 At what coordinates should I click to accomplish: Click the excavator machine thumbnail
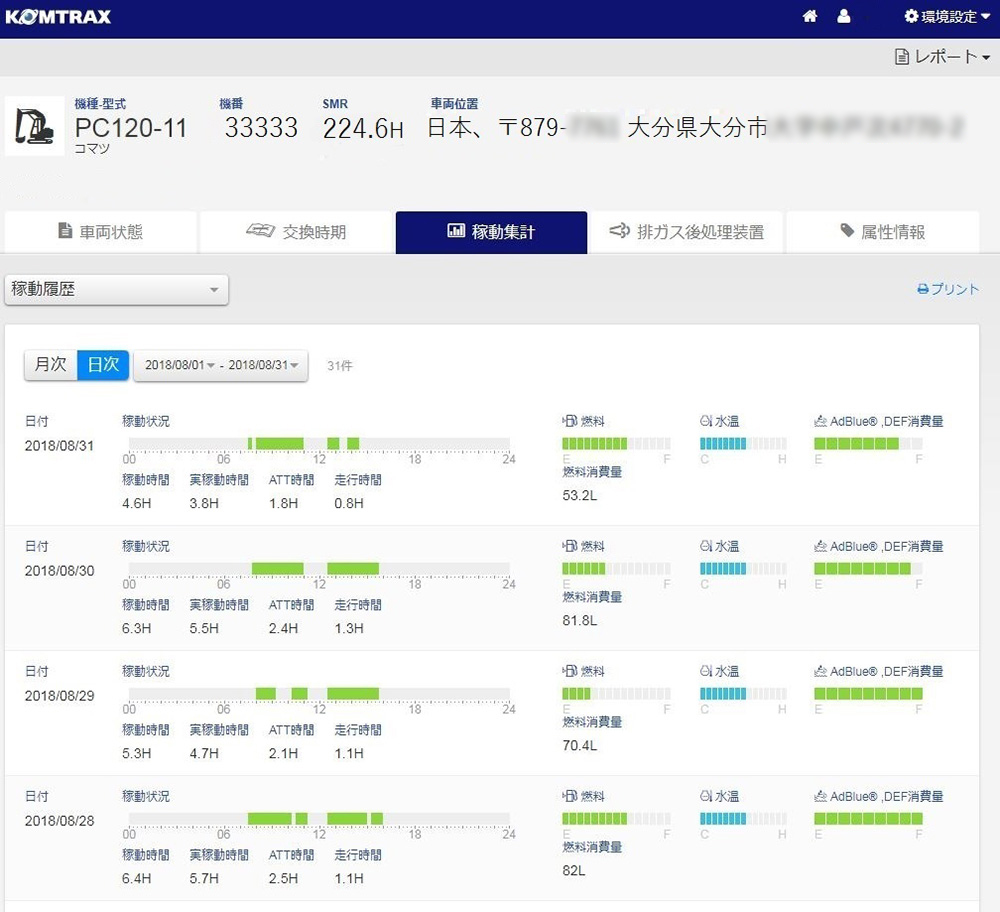click(35, 126)
